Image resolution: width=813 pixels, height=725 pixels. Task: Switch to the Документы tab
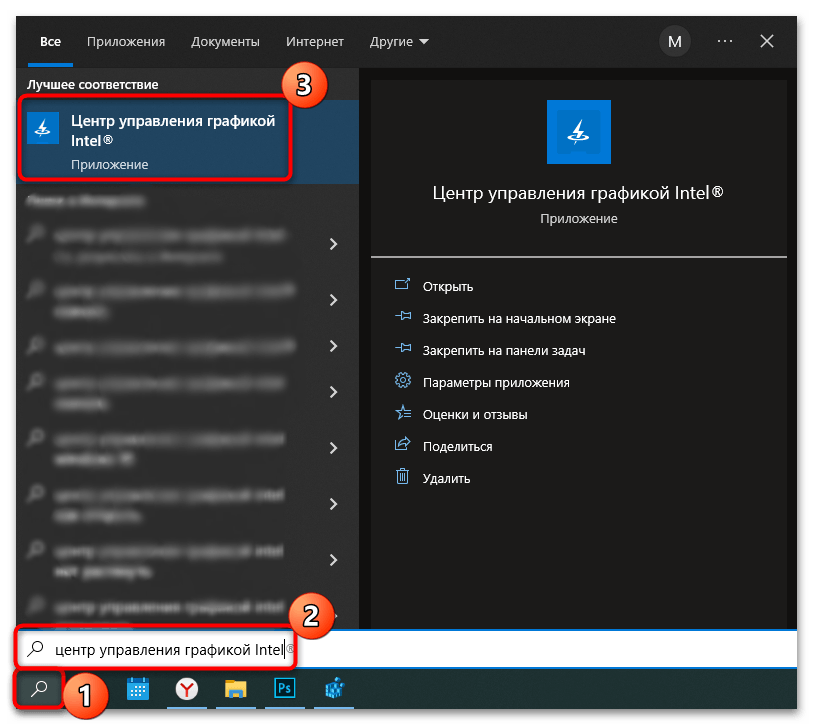(x=225, y=41)
